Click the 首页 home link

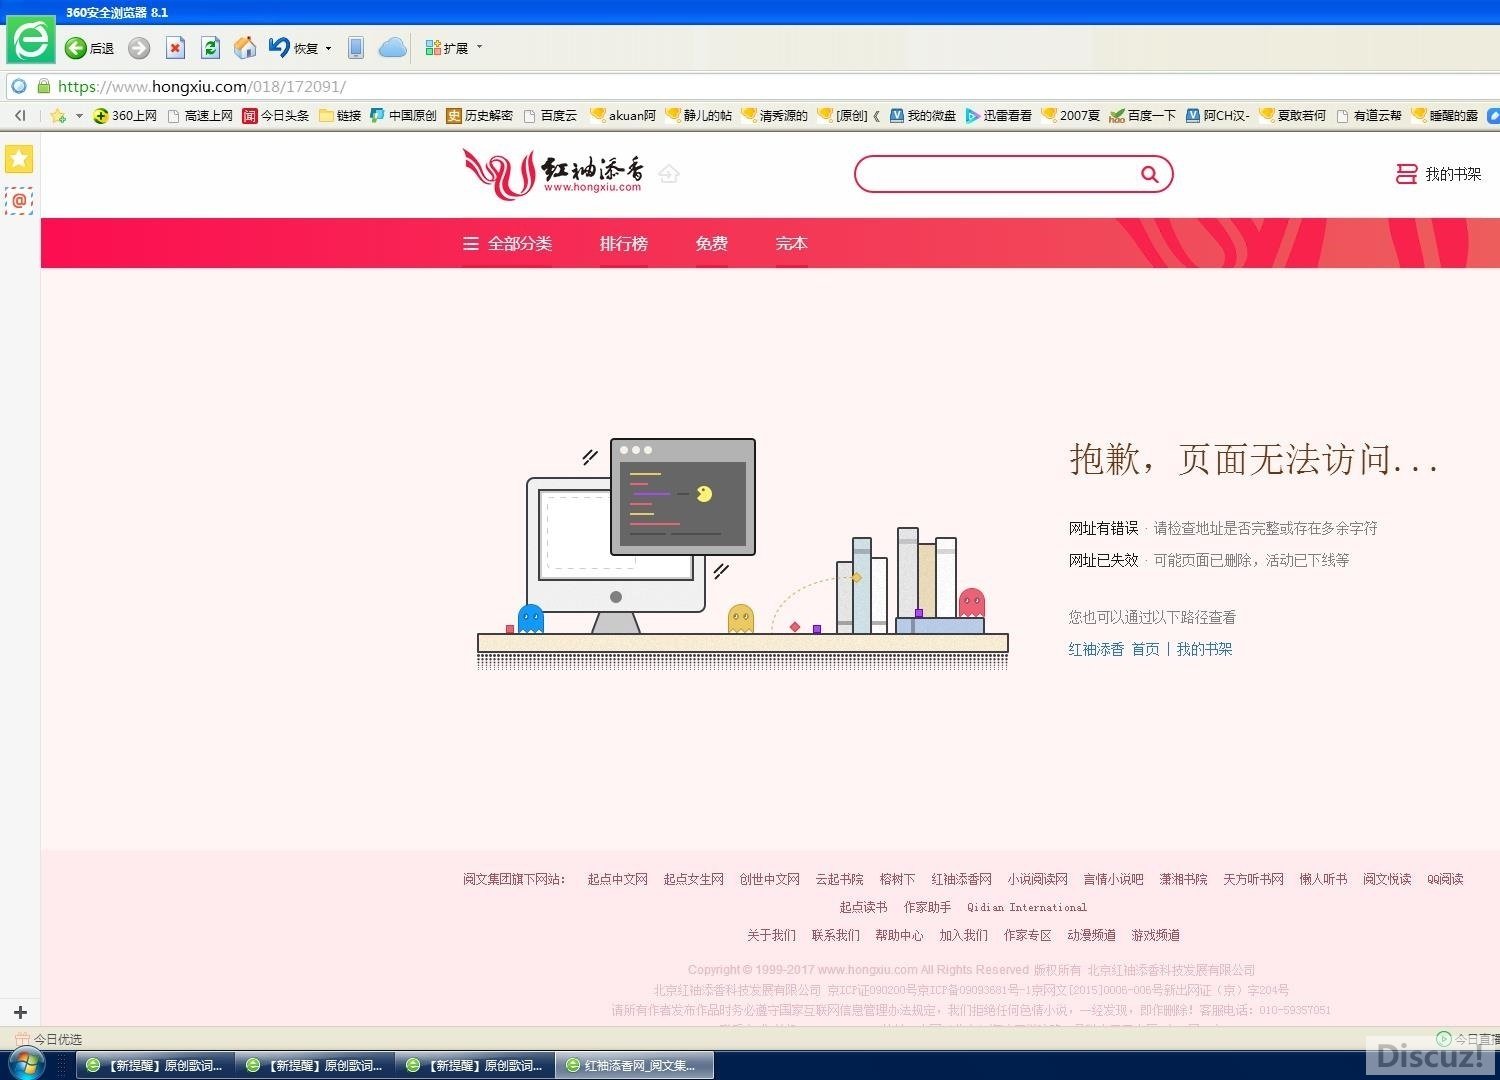(x=1145, y=649)
